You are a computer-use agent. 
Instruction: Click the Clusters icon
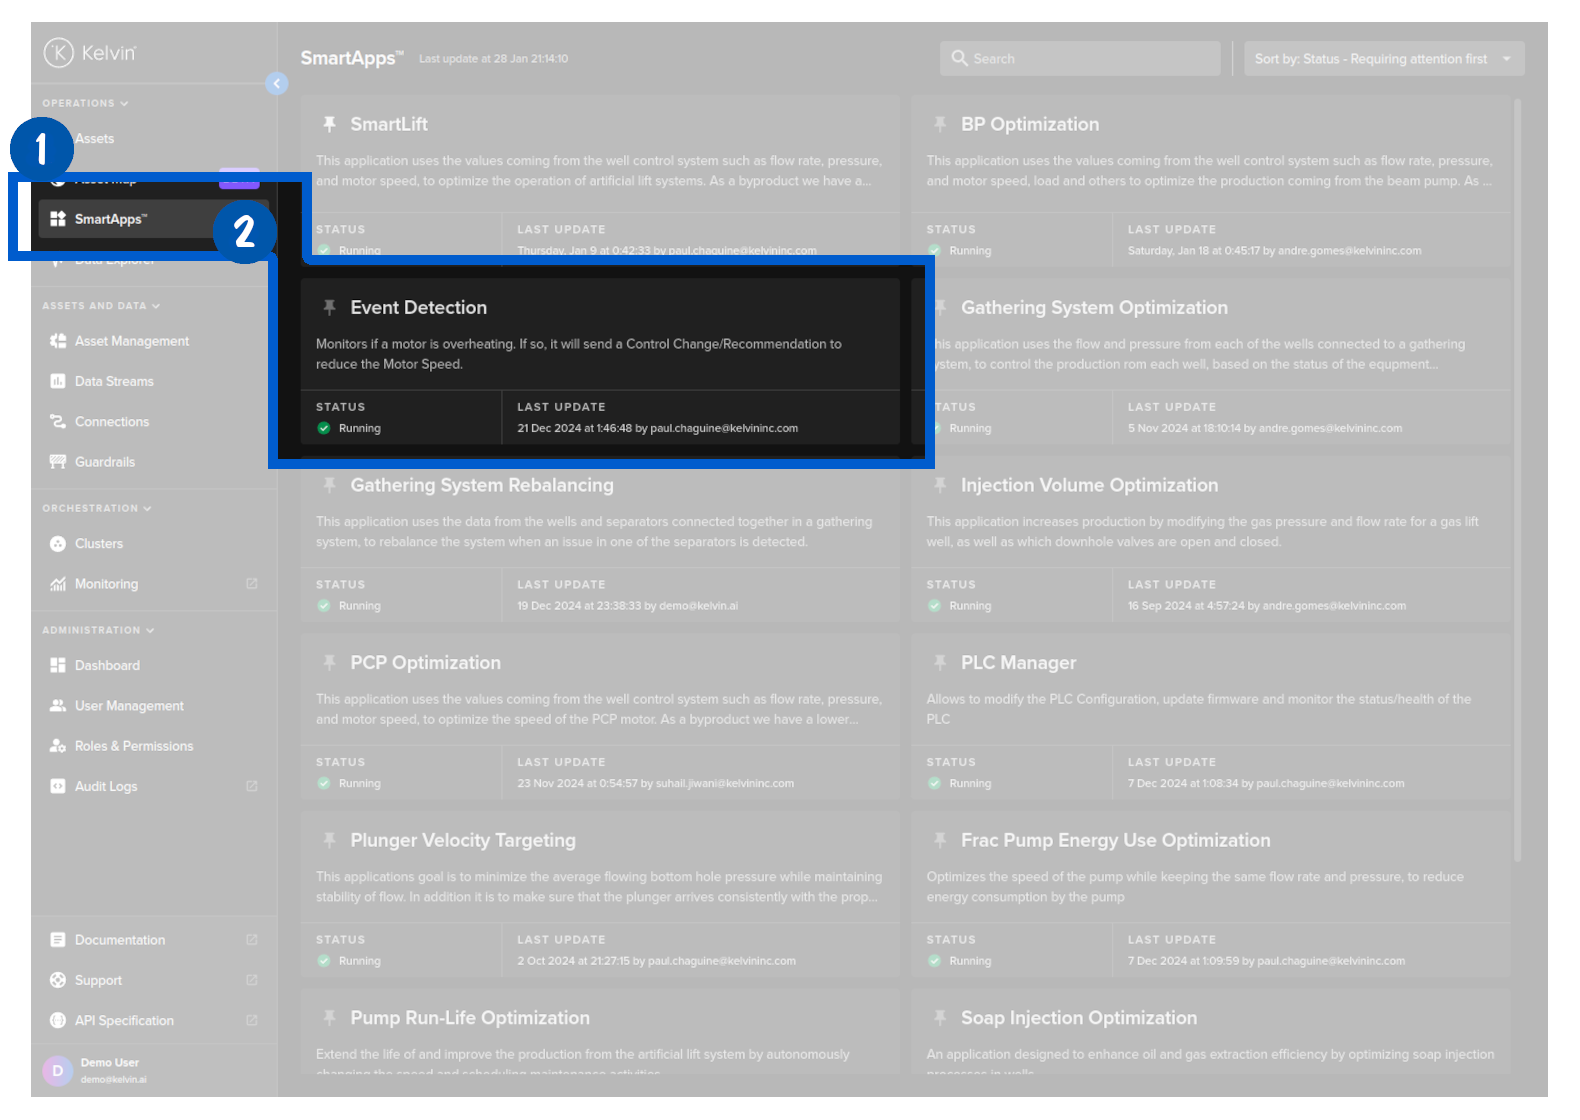(58, 544)
